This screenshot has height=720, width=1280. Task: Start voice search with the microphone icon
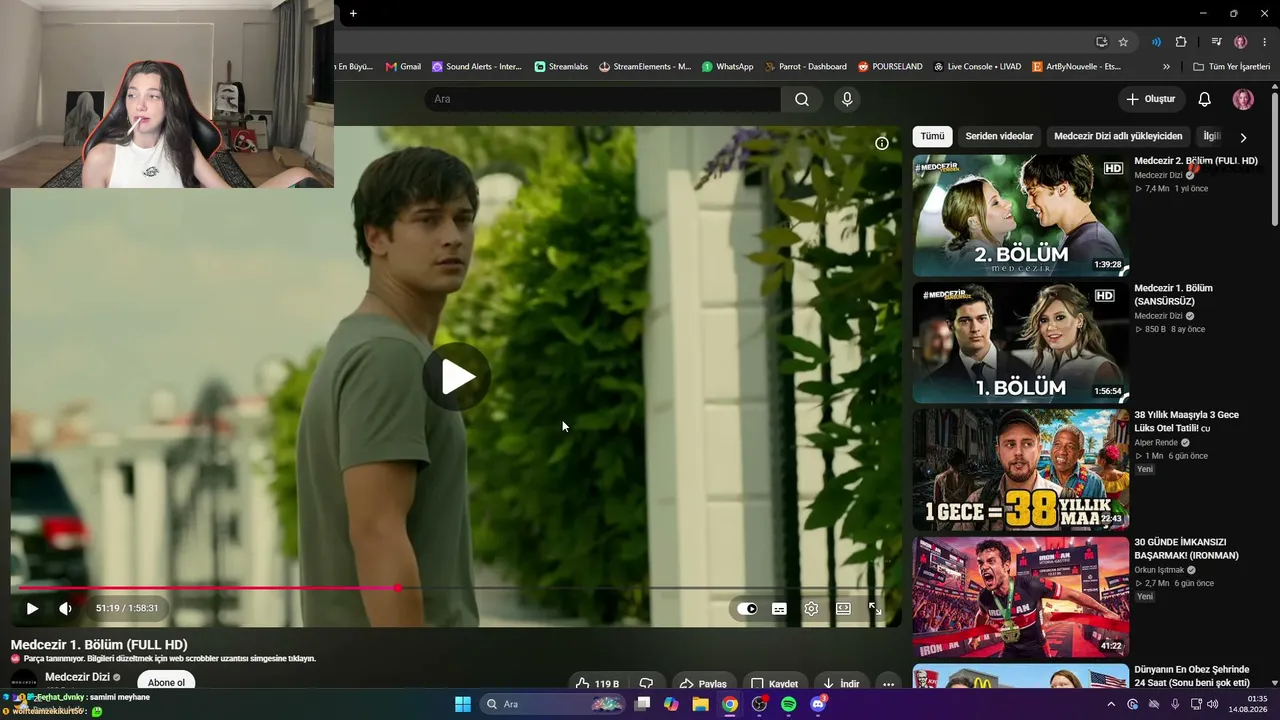(x=847, y=99)
